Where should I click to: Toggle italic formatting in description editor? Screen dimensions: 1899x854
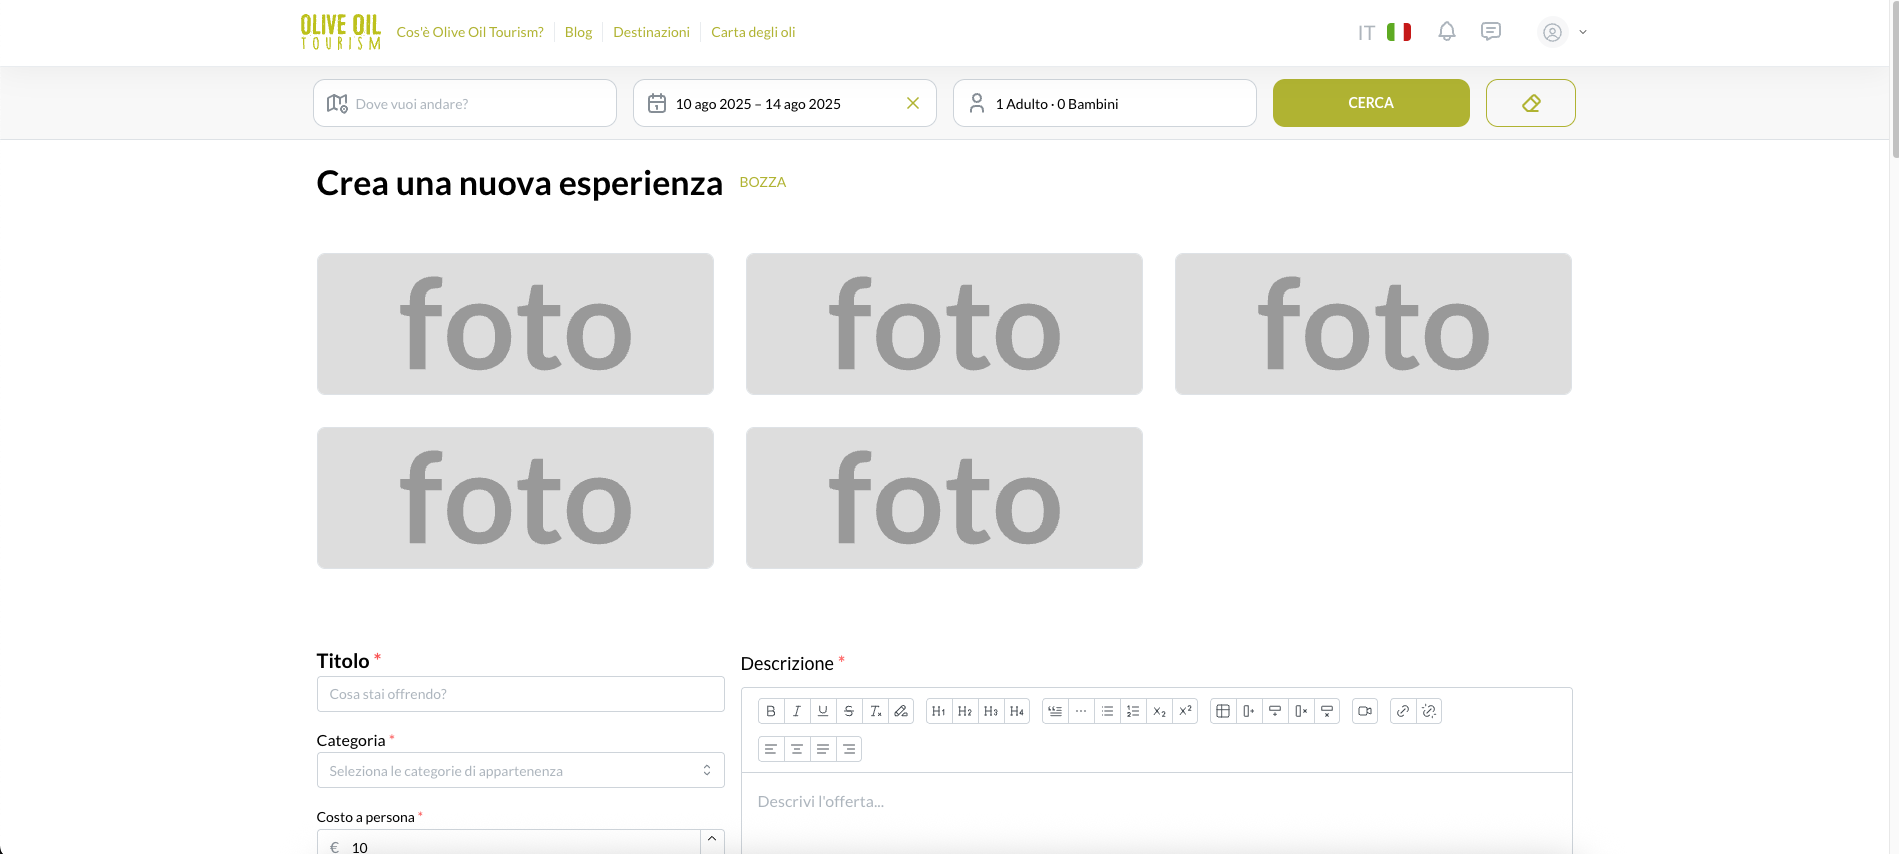pyautogui.click(x=796, y=711)
